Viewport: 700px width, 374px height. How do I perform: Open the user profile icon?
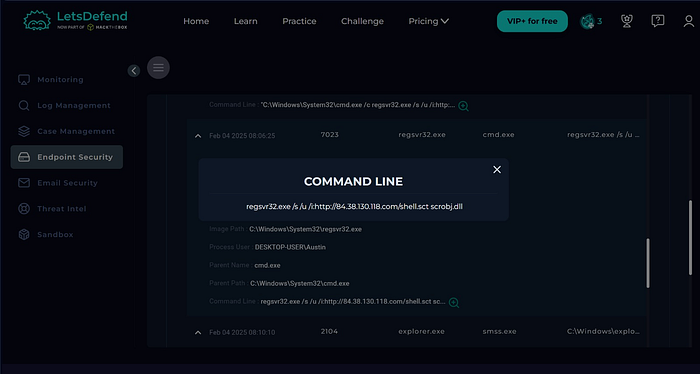point(689,21)
